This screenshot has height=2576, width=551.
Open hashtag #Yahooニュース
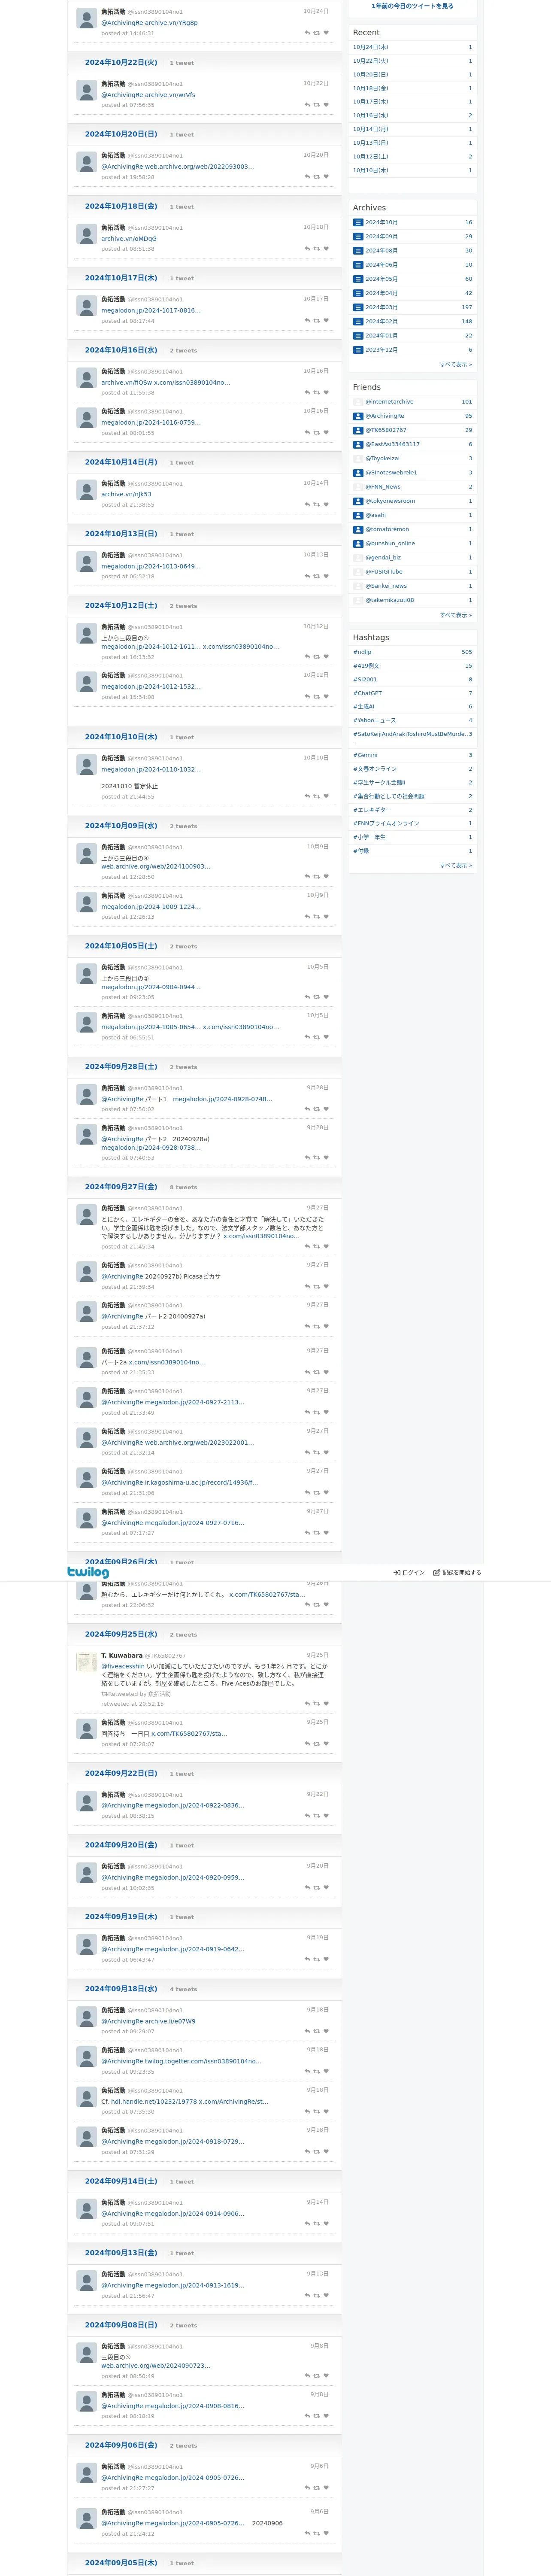pyautogui.click(x=374, y=721)
